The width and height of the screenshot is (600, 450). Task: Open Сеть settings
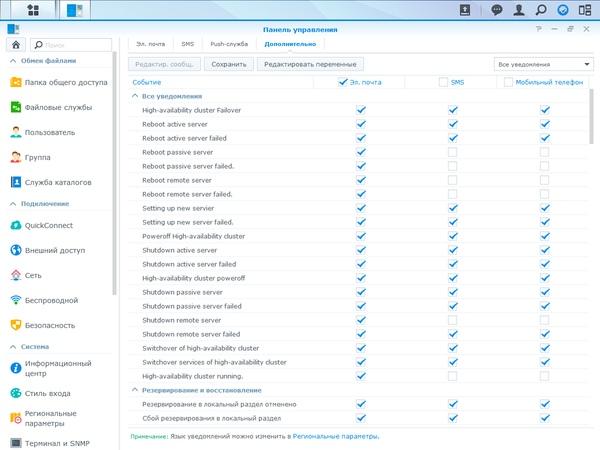pos(26,275)
